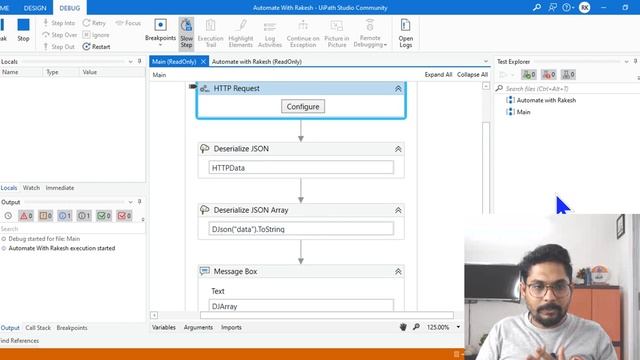This screenshot has width=640, height=360.
Task: Click Collapse All in the designer
Action: [x=472, y=75]
